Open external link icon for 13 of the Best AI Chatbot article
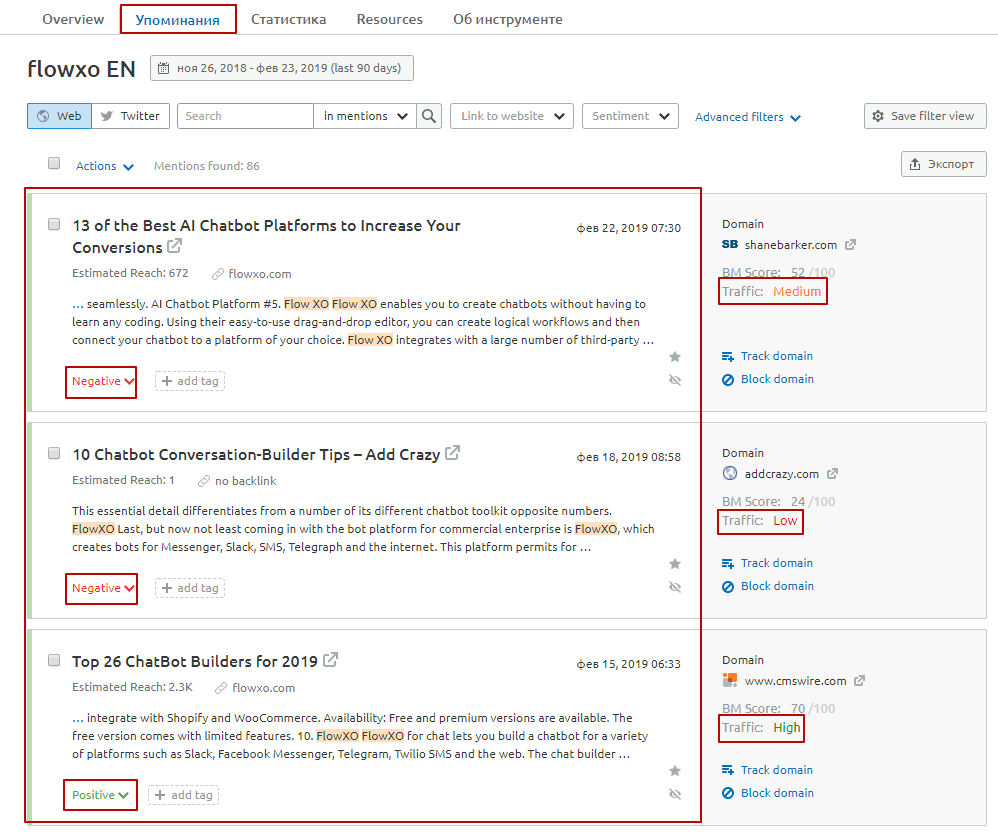The height and width of the screenshot is (833, 998). pyautogui.click(x=174, y=246)
